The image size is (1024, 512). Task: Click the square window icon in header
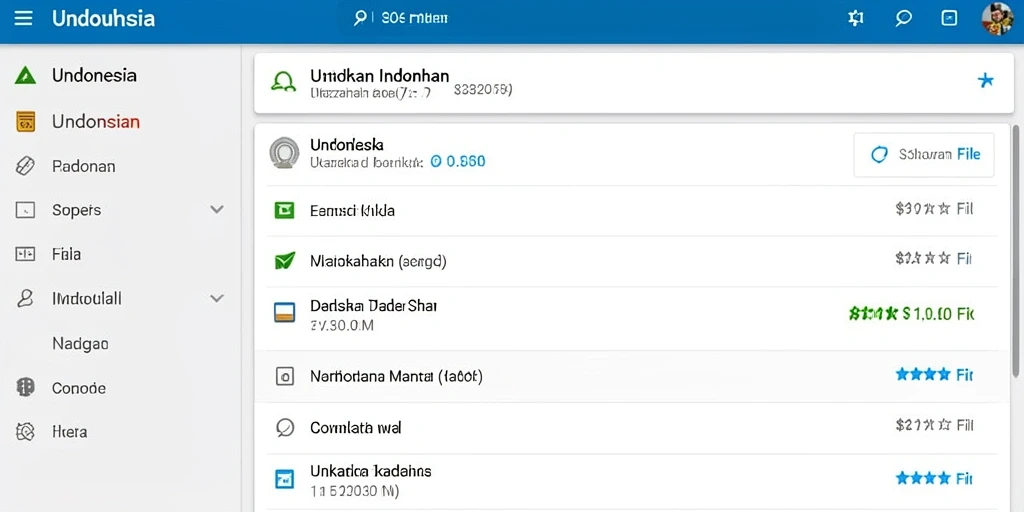(949, 18)
